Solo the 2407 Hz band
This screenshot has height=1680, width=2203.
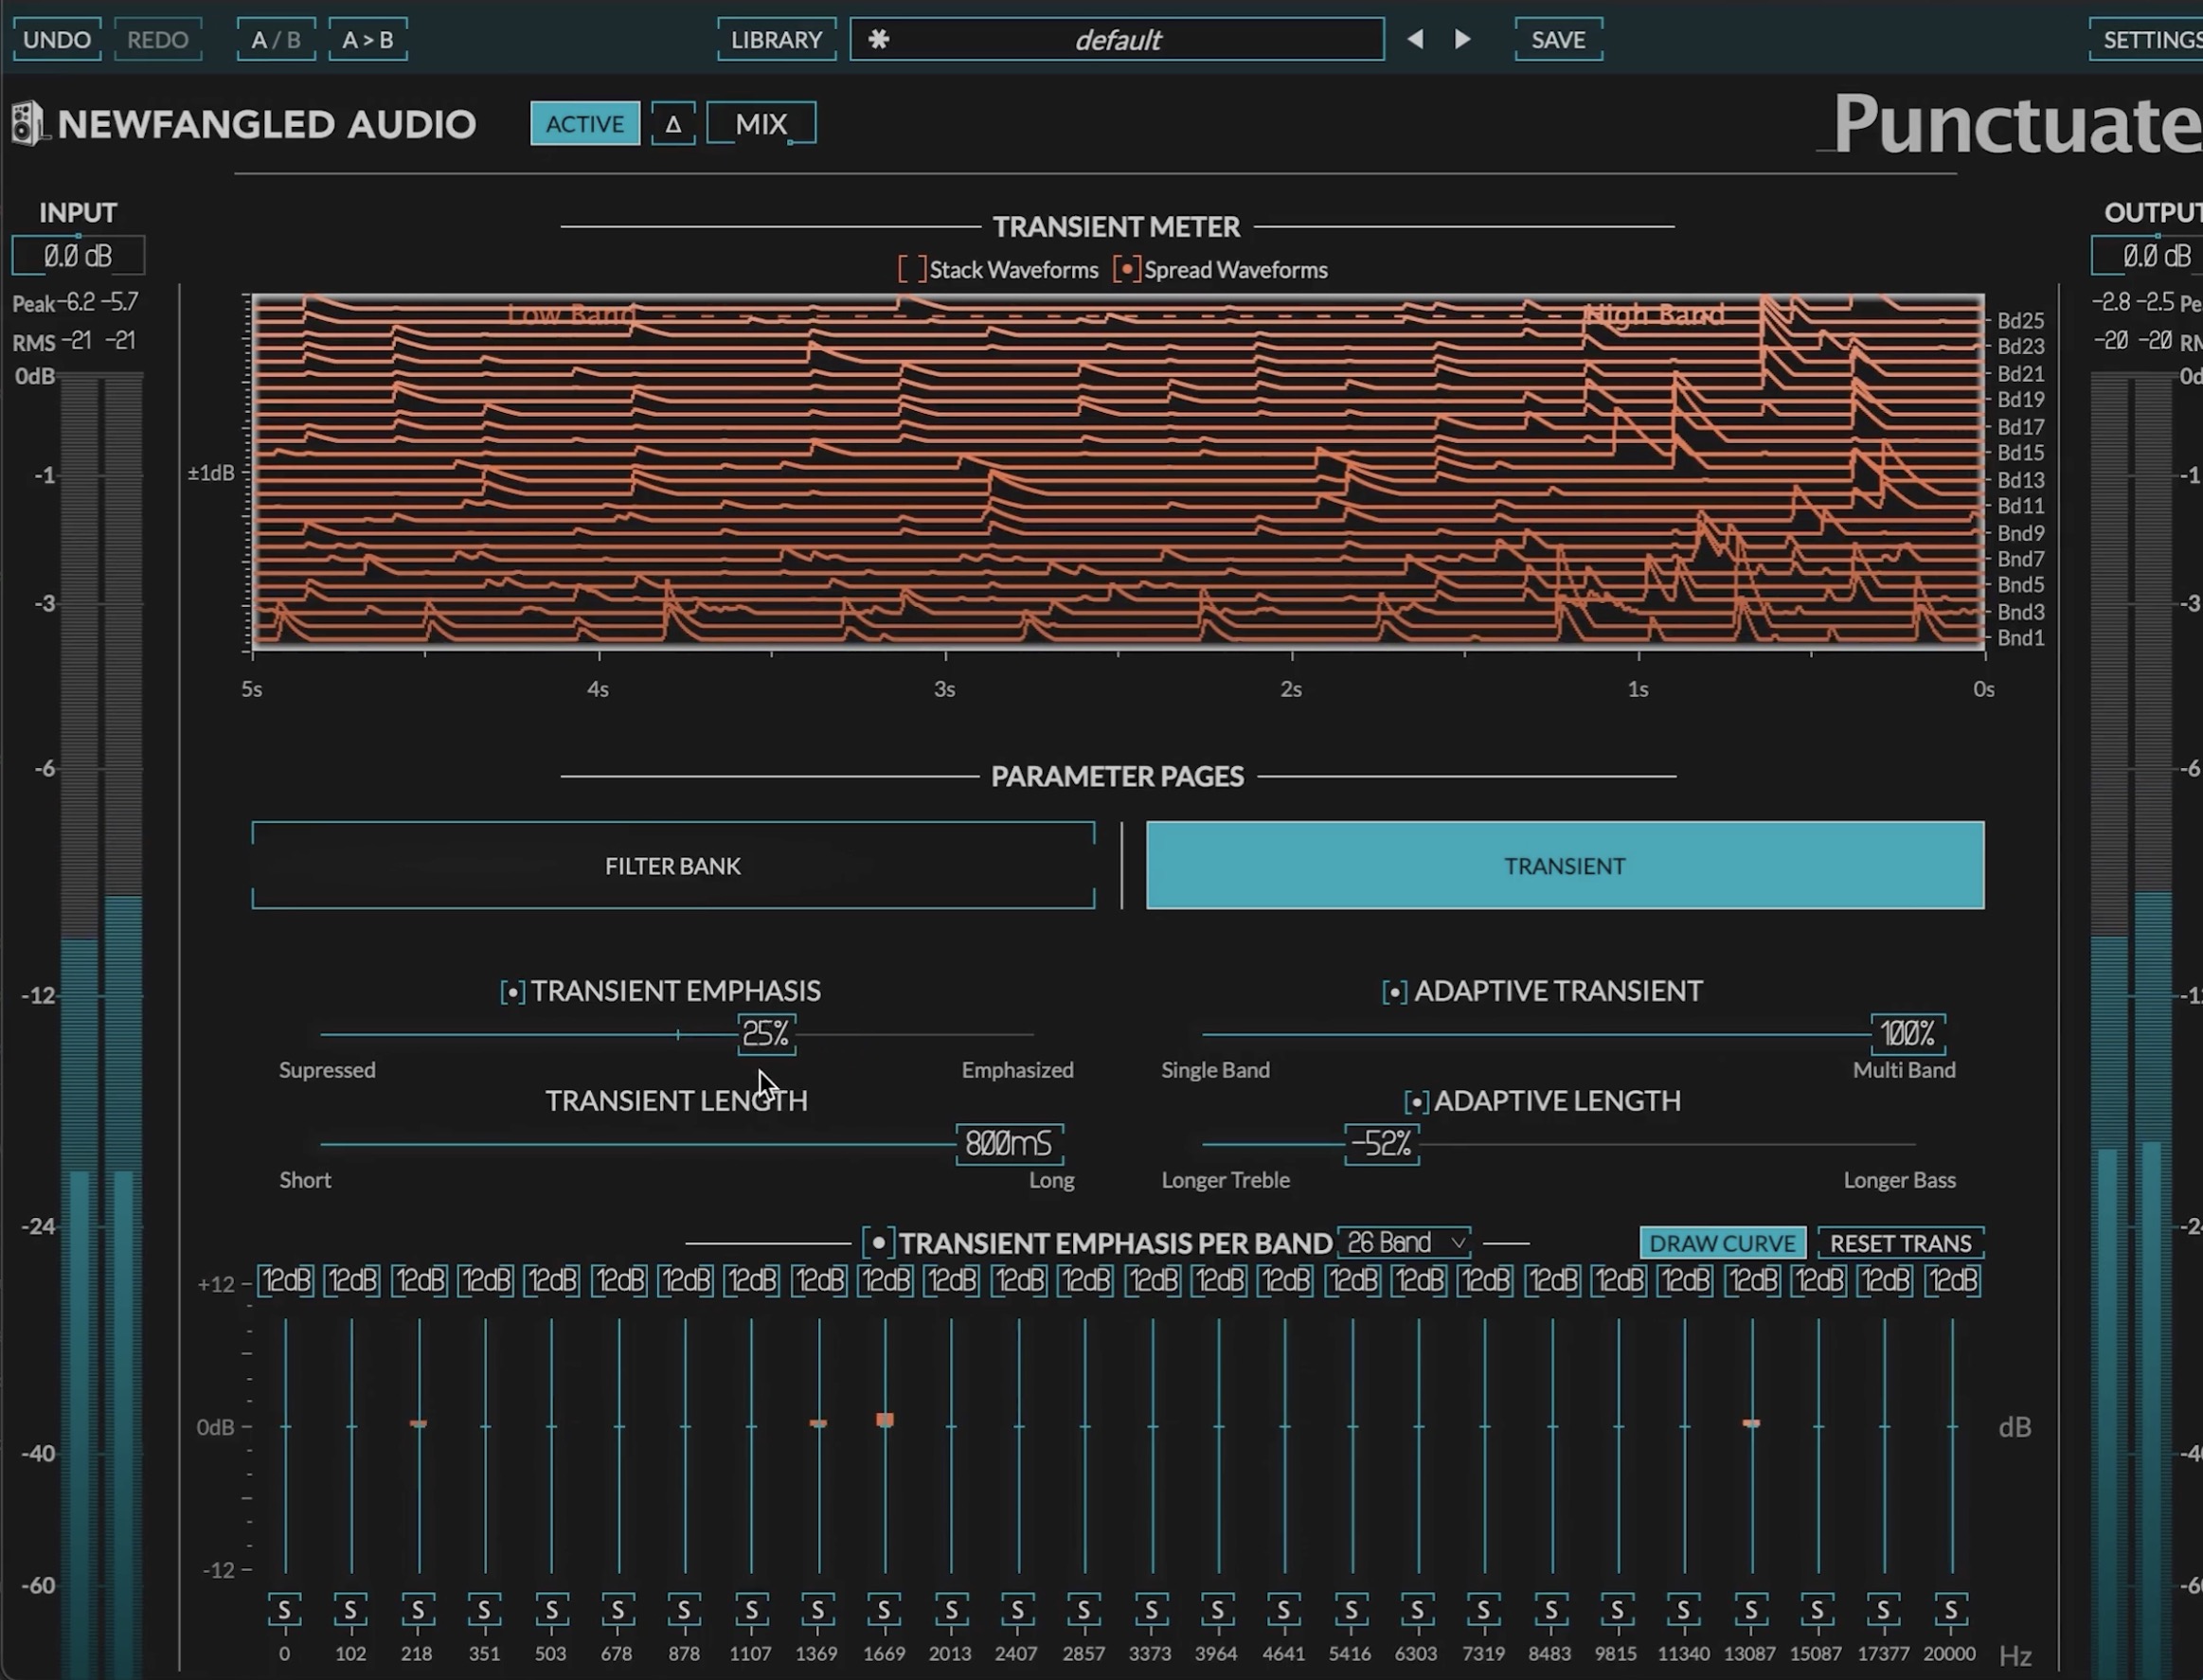click(1018, 1610)
